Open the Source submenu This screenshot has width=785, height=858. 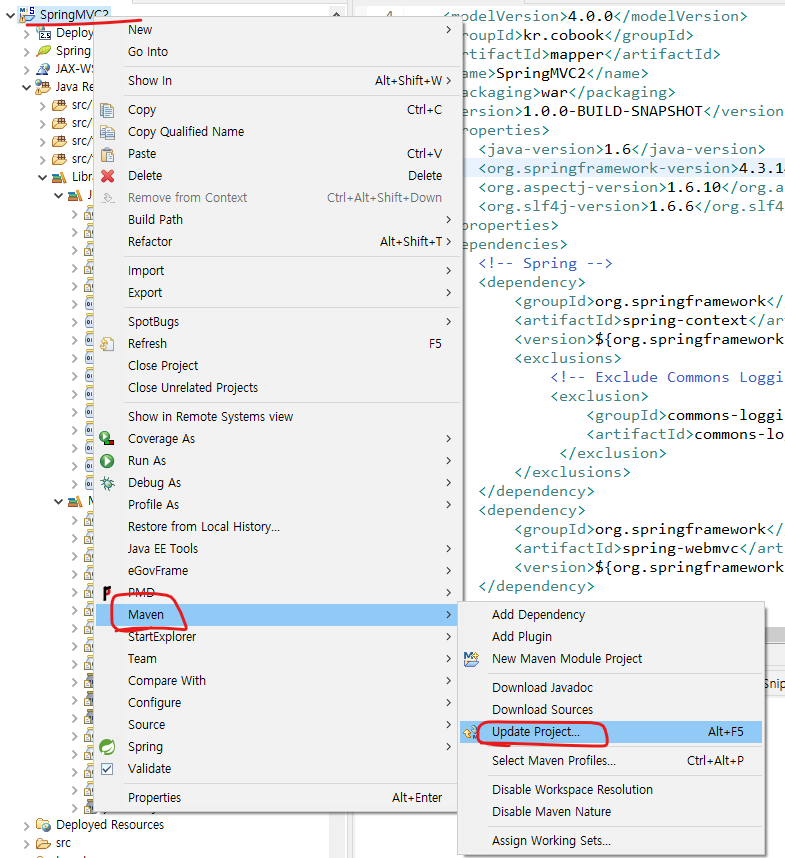[x=277, y=724]
